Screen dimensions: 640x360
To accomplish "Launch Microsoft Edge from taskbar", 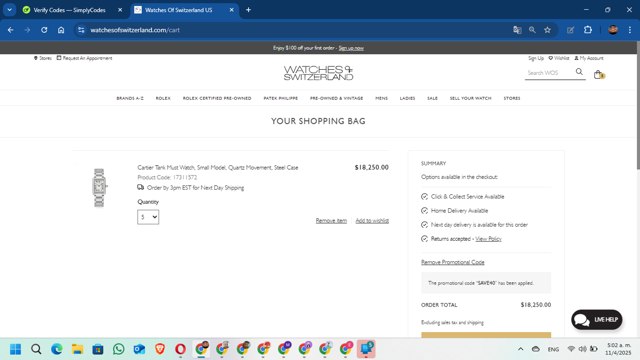I will [x=57, y=349].
